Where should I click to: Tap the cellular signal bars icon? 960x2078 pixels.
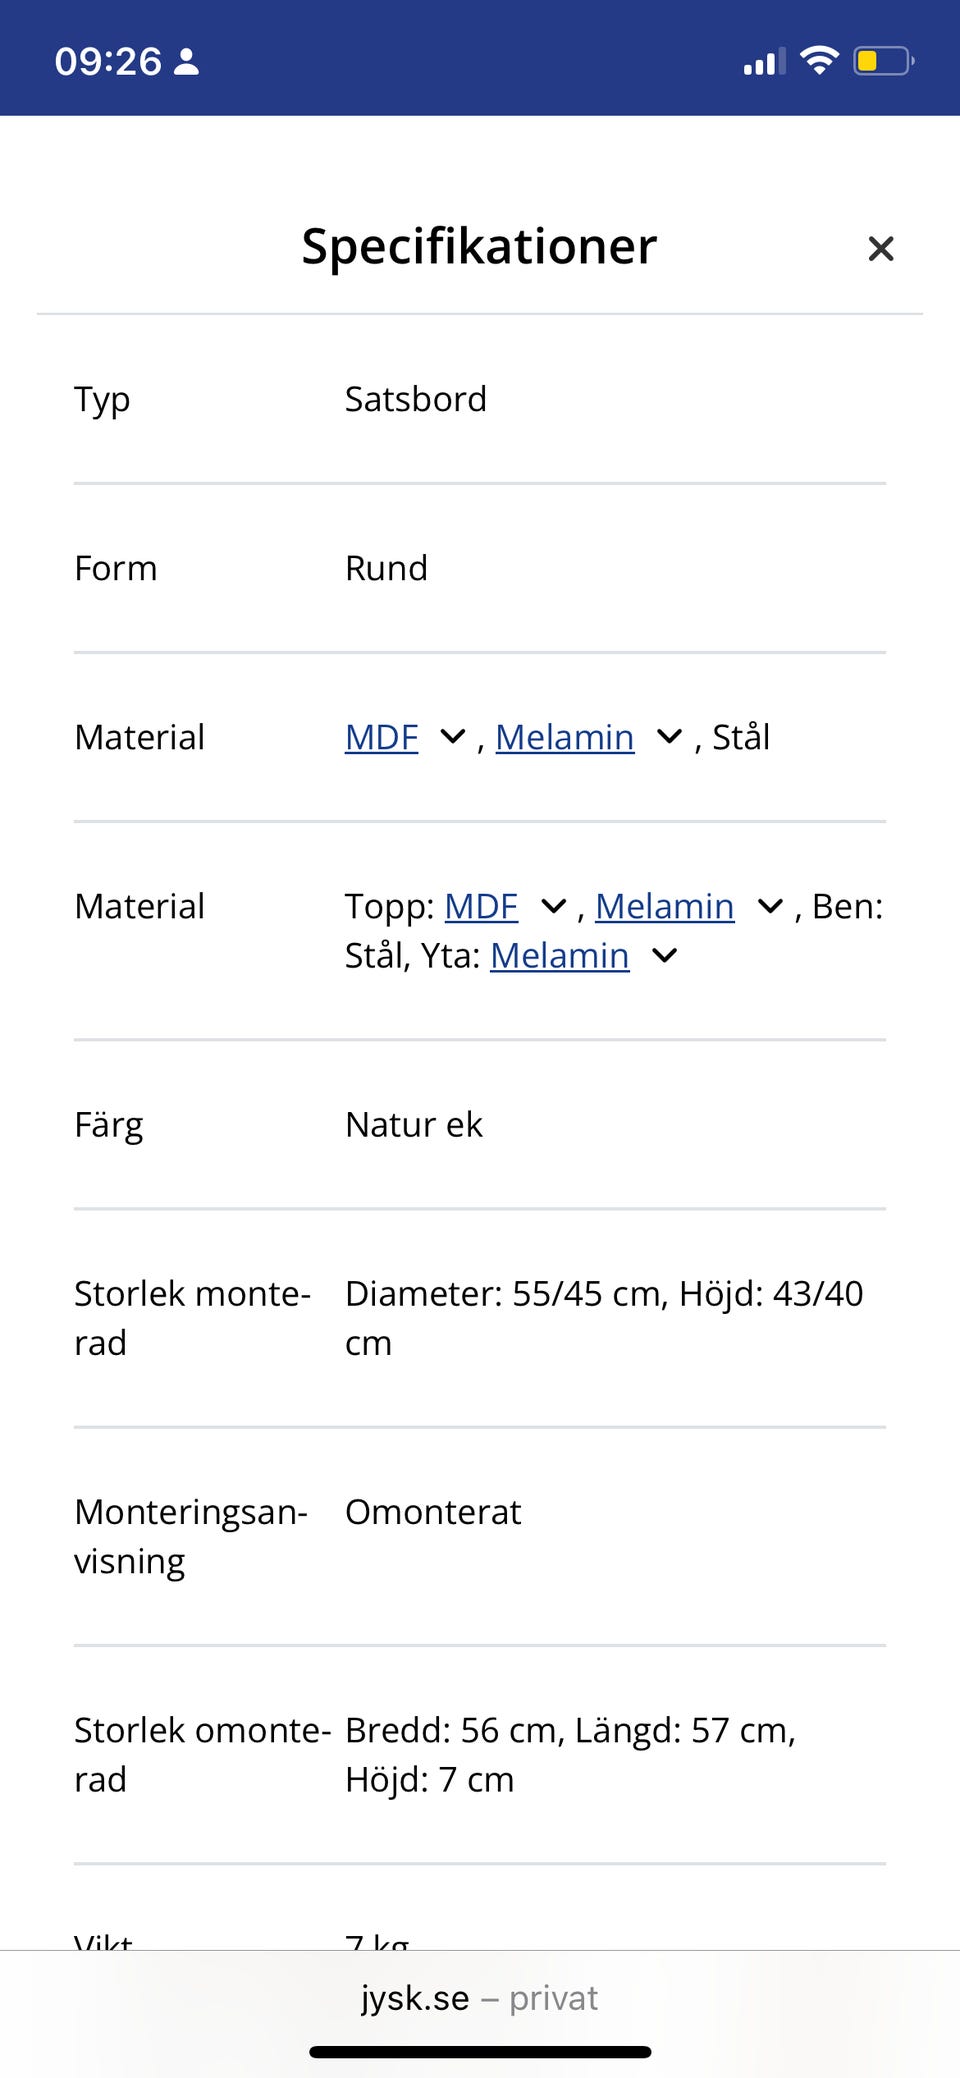coord(764,62)
